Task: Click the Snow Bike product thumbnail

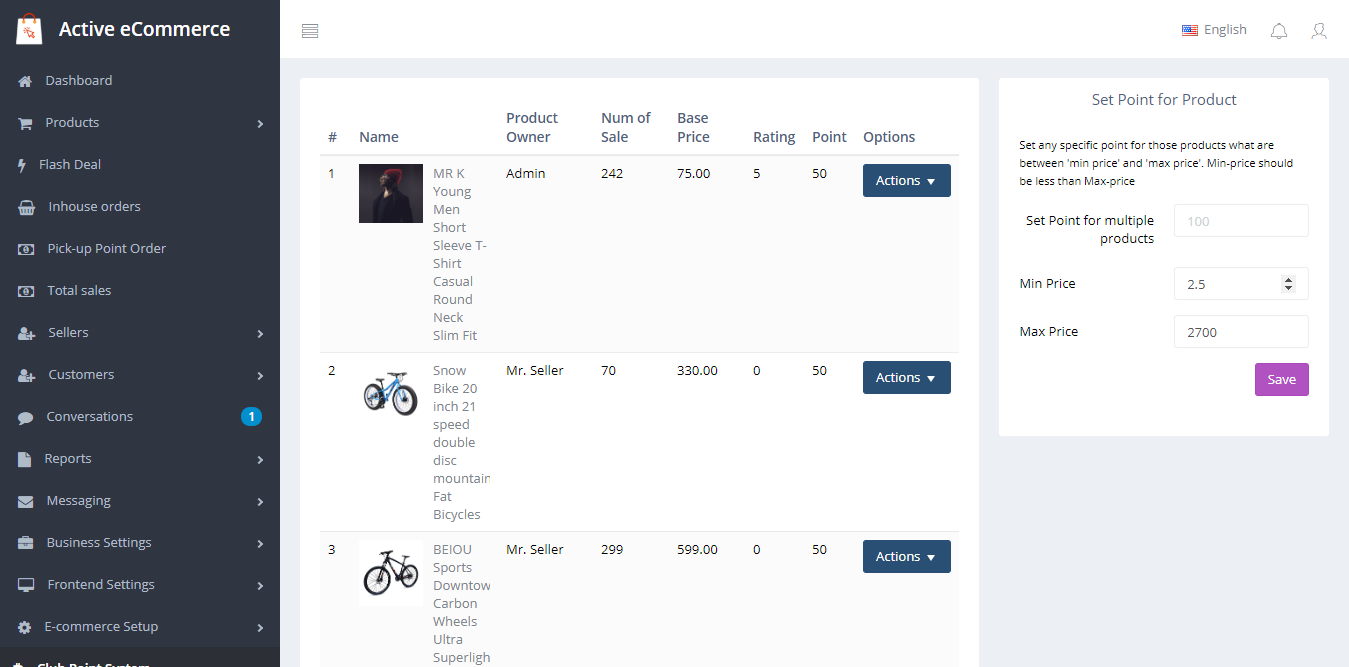Action: click(x=390, y=393)
